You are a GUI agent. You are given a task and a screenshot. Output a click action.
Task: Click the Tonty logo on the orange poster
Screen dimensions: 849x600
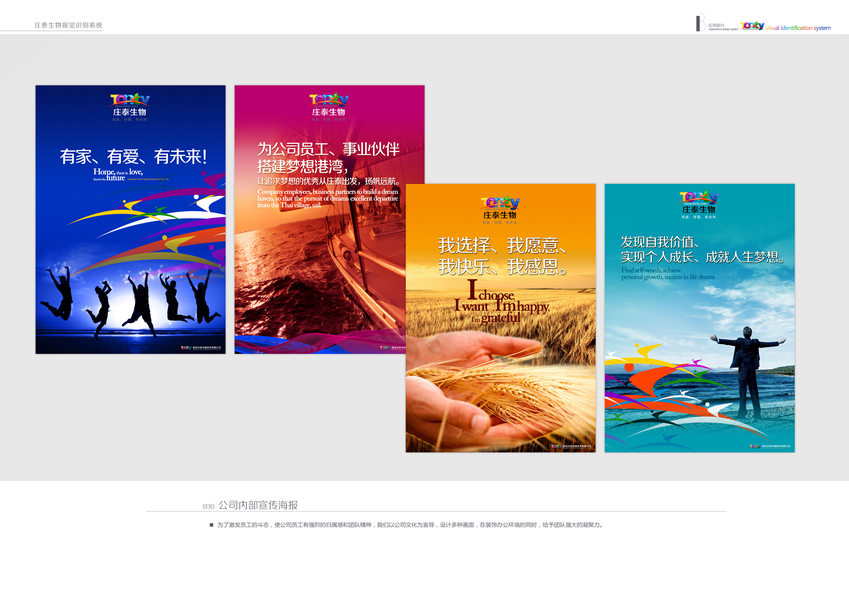coord(500,208)
